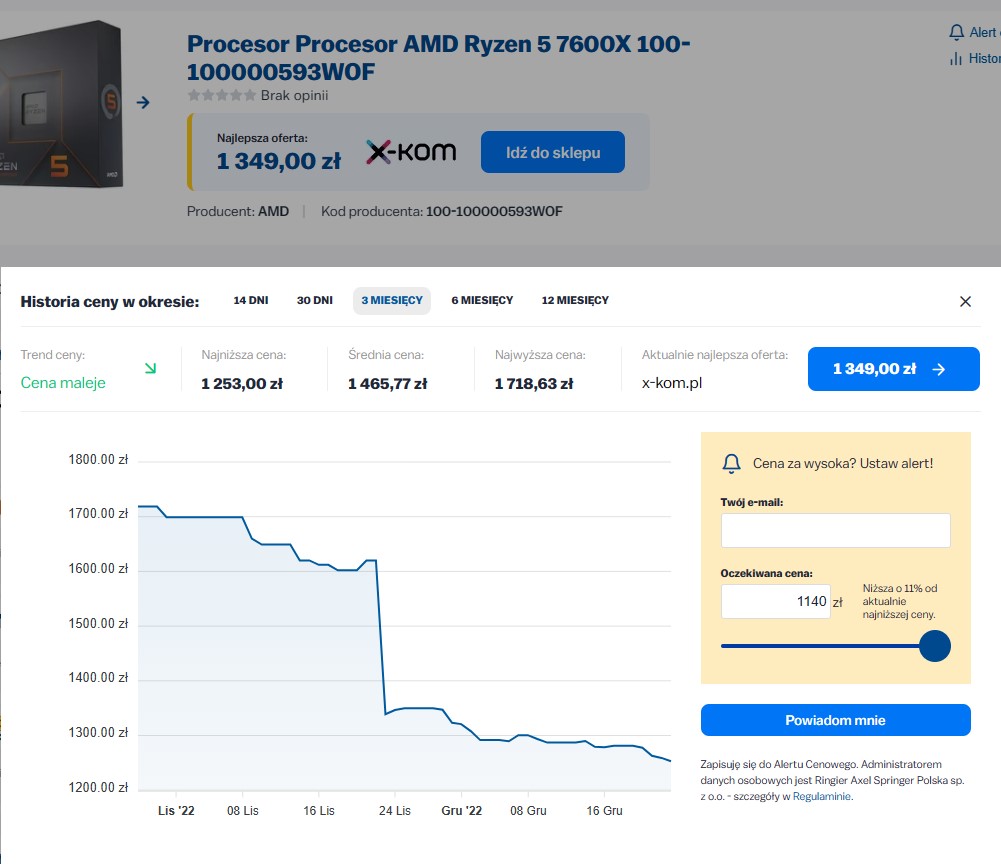The image size is (1001, 864).
Task: Click the best offer price 1 349,00 zł text
Action: pyautogui.click(x=279, y=161)
